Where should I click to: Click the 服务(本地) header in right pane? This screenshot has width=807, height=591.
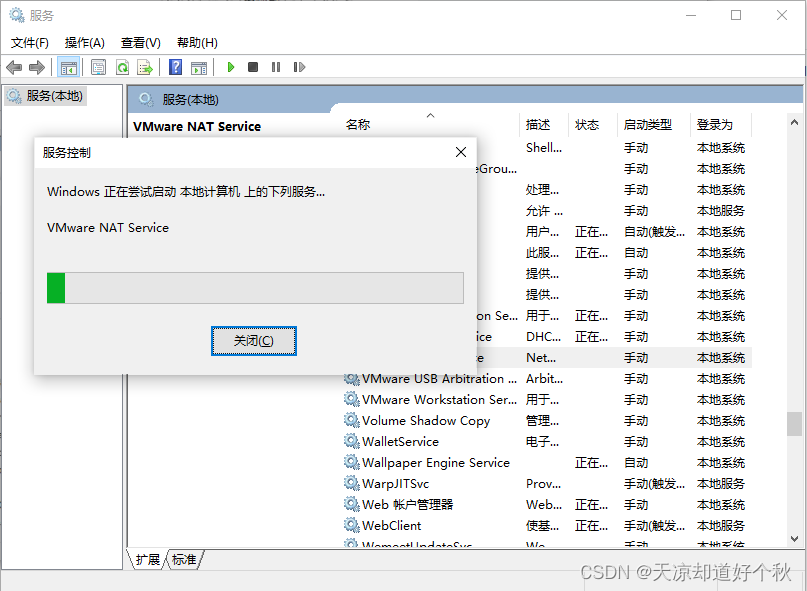(190, 100)
